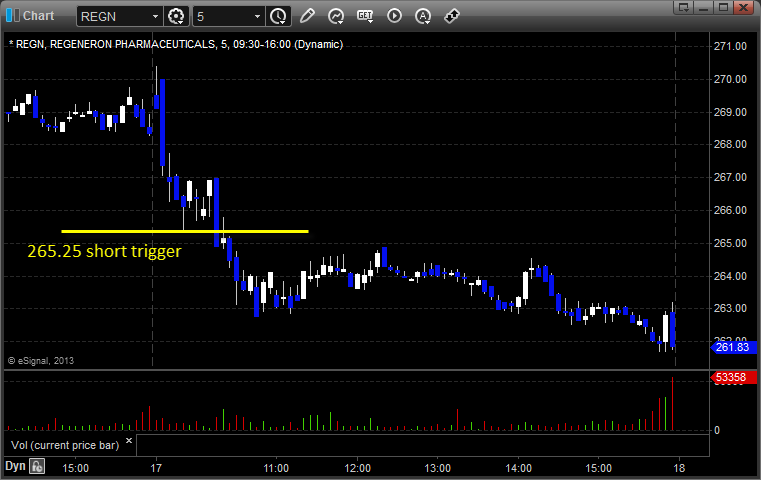
Task: Click the Vol (current price bar) label
Action: [65, 445]
